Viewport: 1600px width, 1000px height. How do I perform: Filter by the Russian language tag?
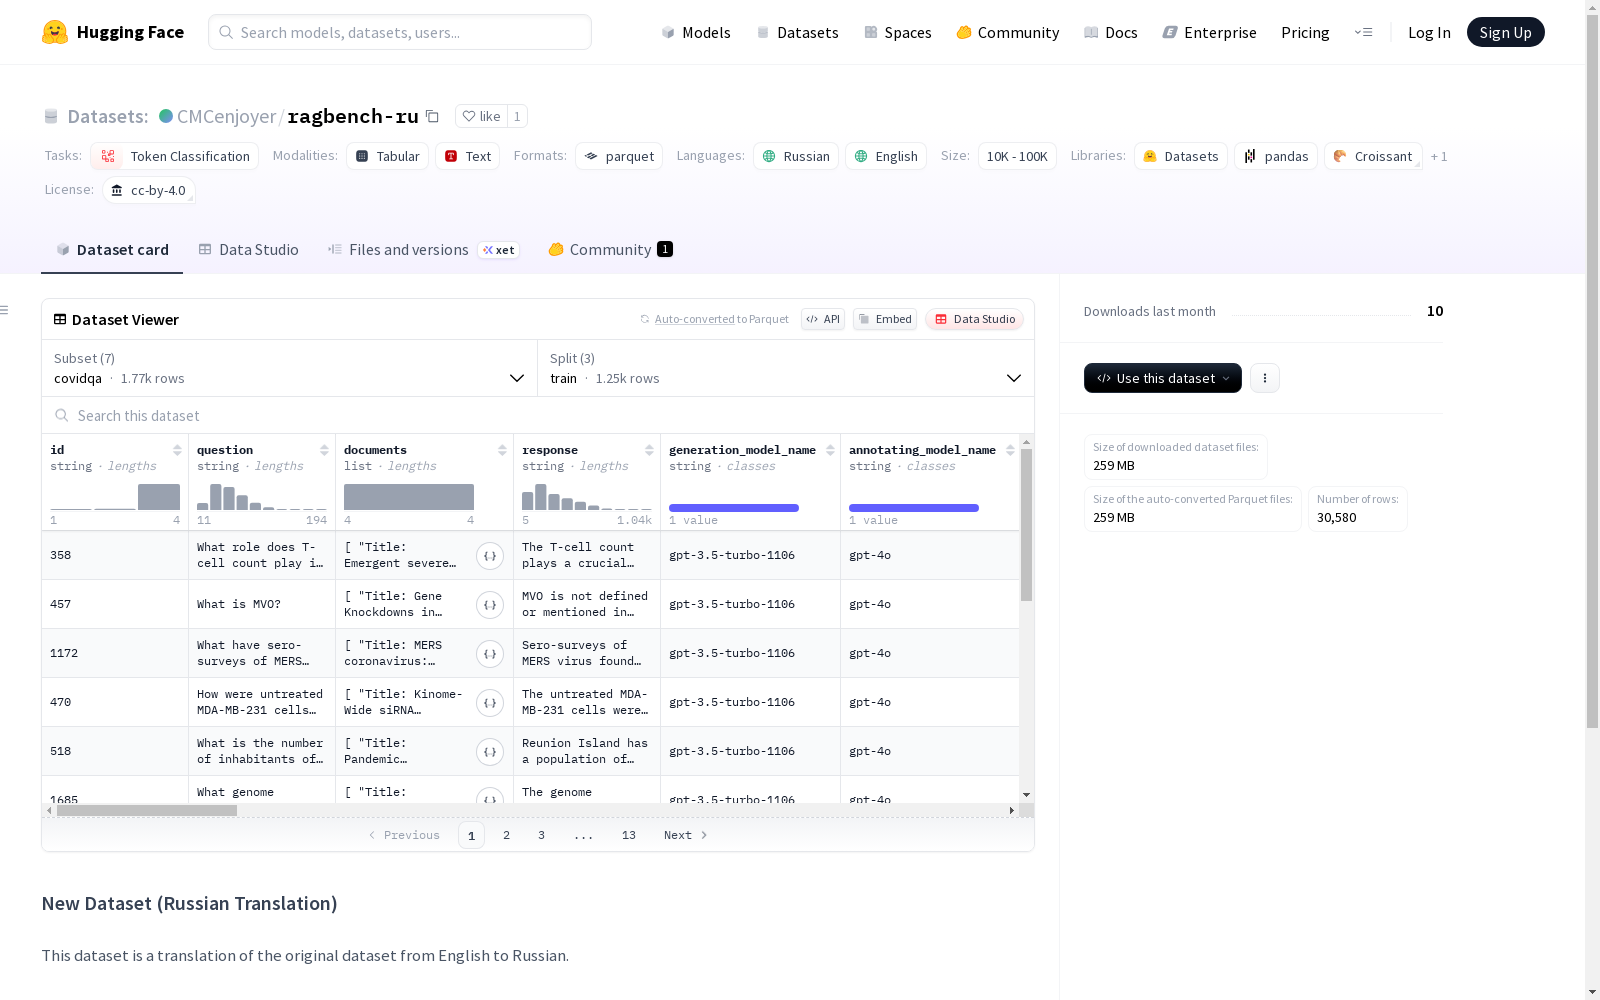point(796,156)
